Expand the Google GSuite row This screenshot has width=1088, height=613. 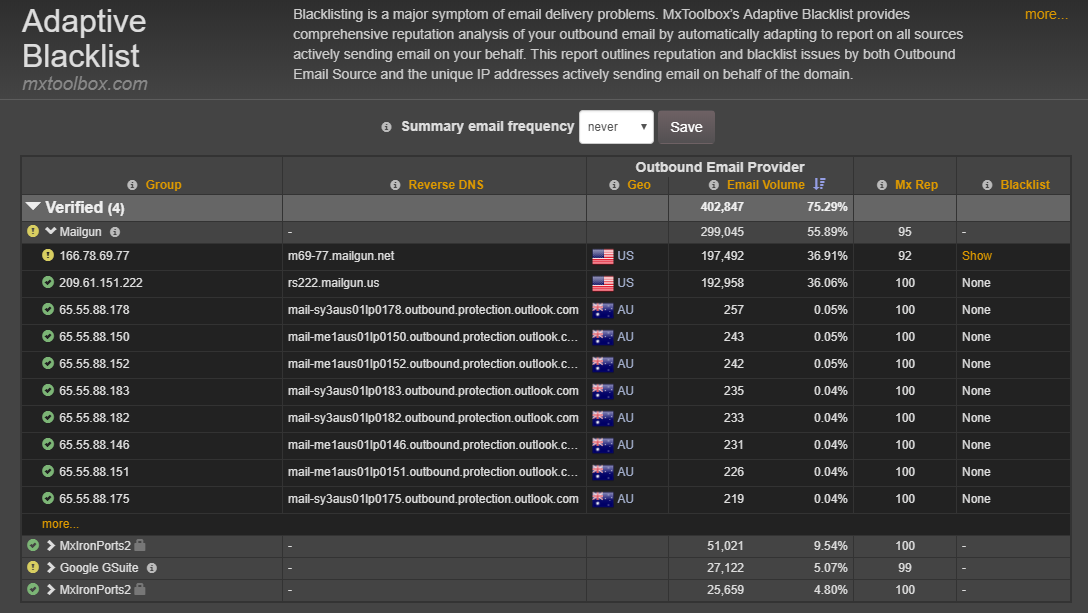(x=51, y=568)
